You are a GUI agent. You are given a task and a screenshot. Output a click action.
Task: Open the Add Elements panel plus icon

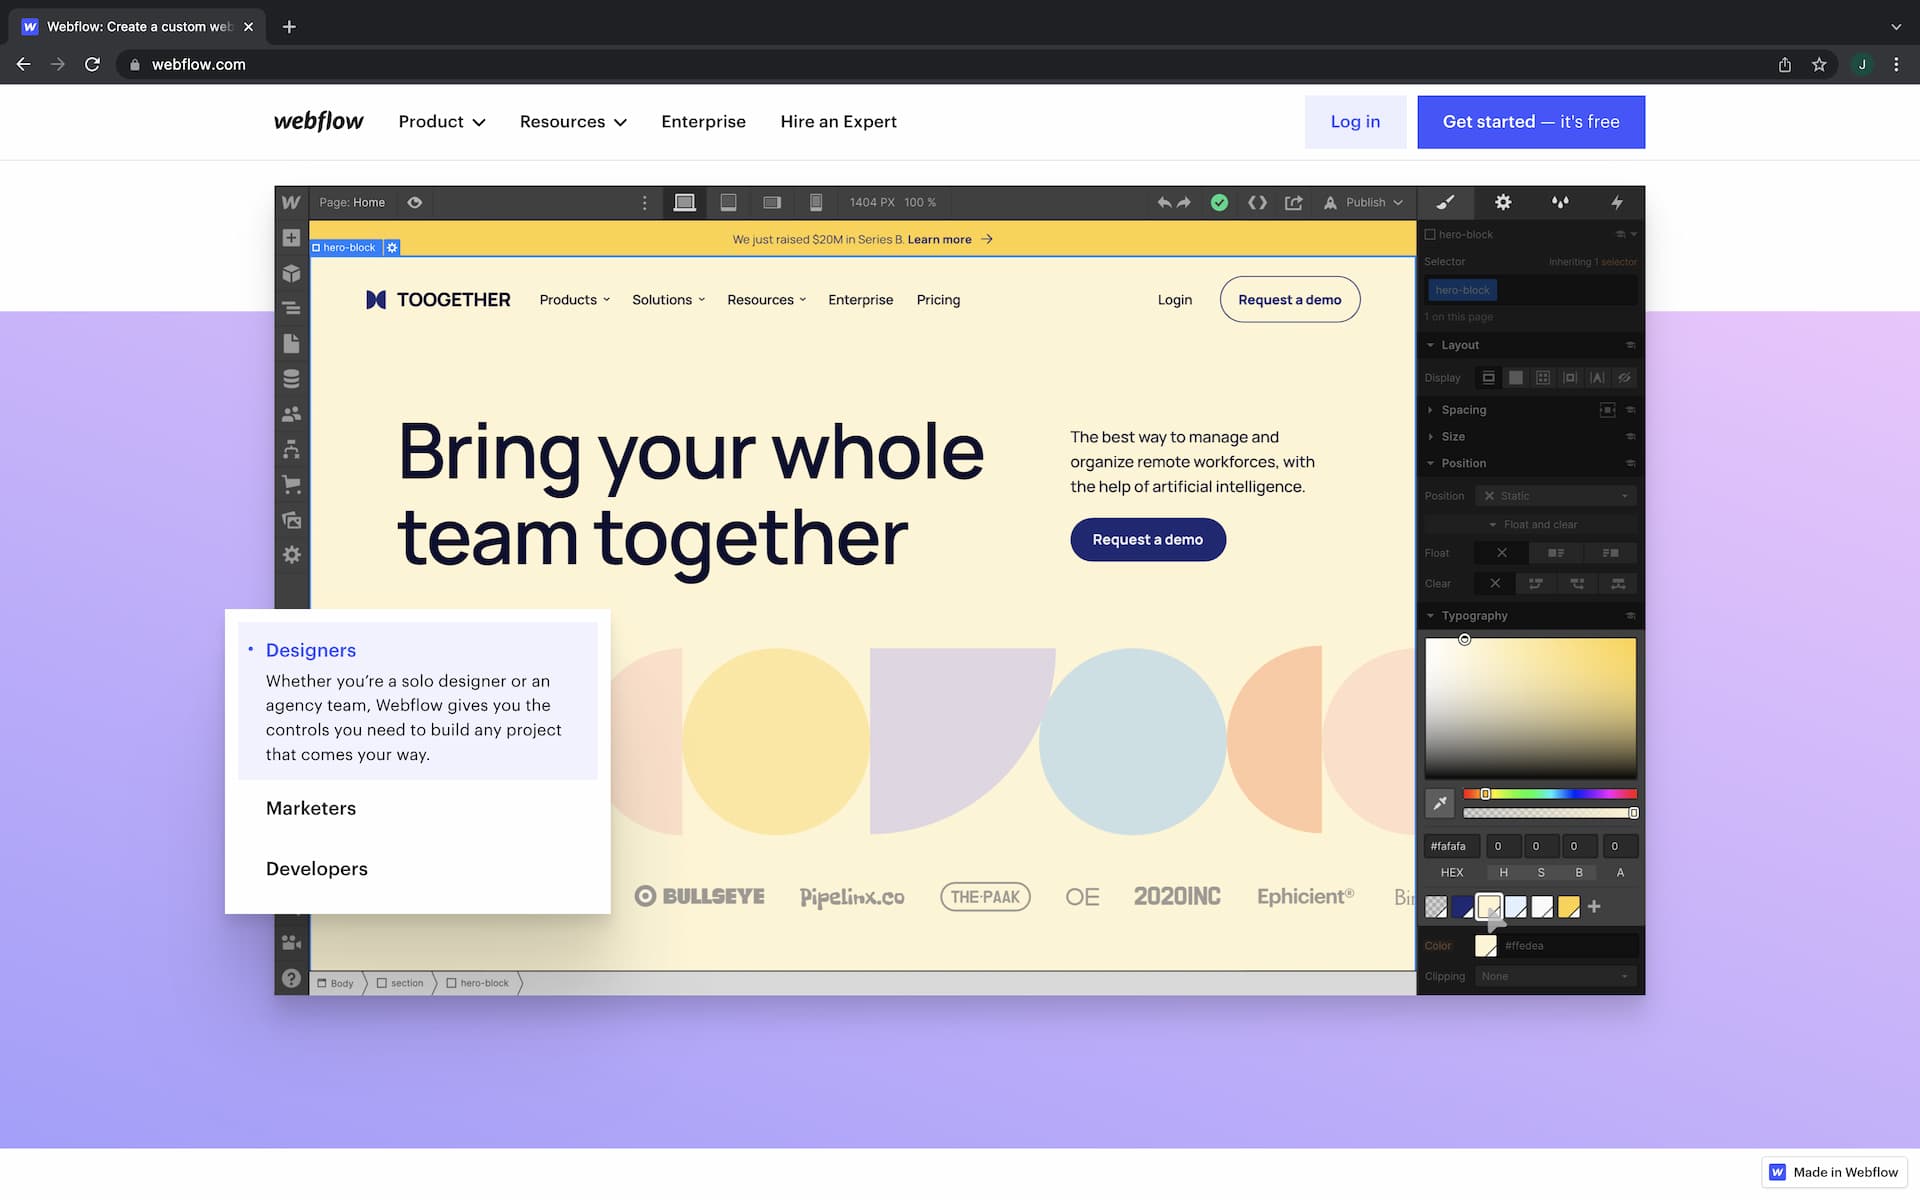click(x=291, y=238)
